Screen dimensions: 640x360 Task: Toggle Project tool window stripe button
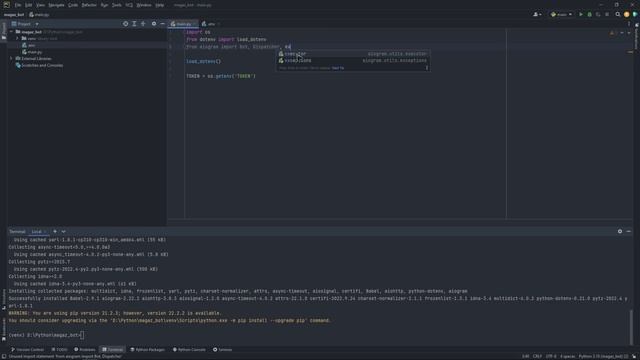click(x=4, y=31)
